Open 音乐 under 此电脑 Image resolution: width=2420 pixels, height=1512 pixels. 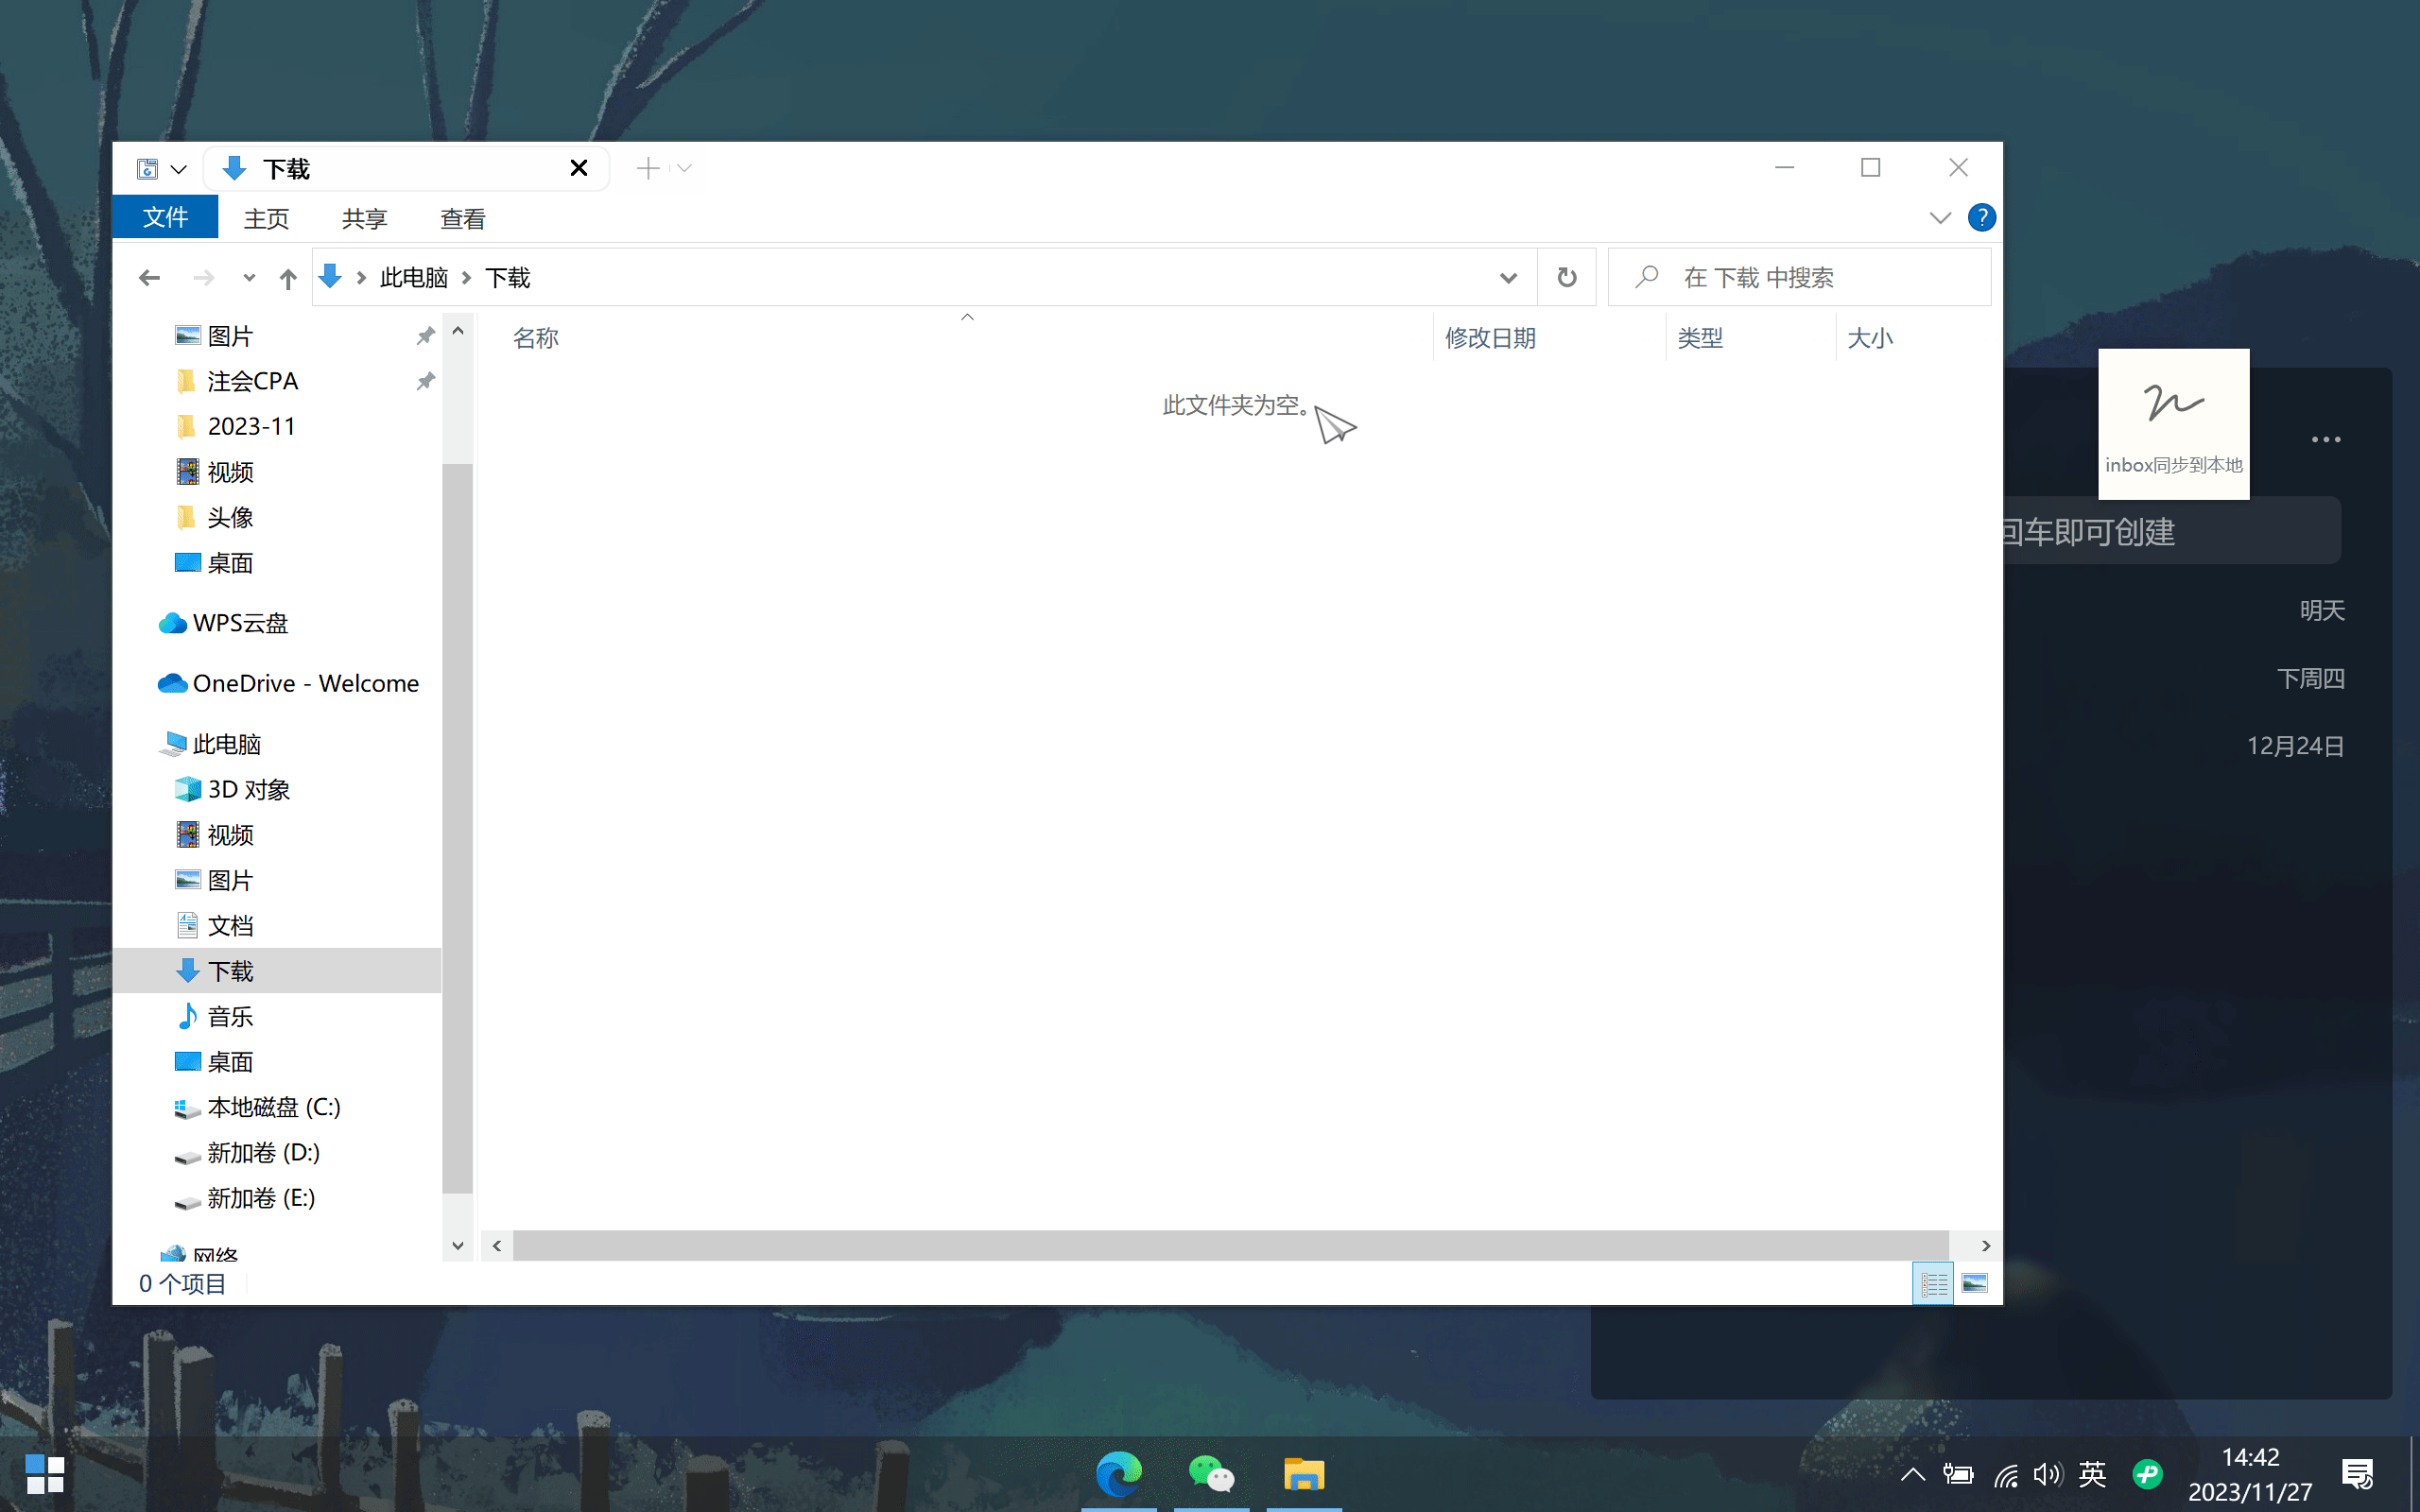pos(230,1017)
